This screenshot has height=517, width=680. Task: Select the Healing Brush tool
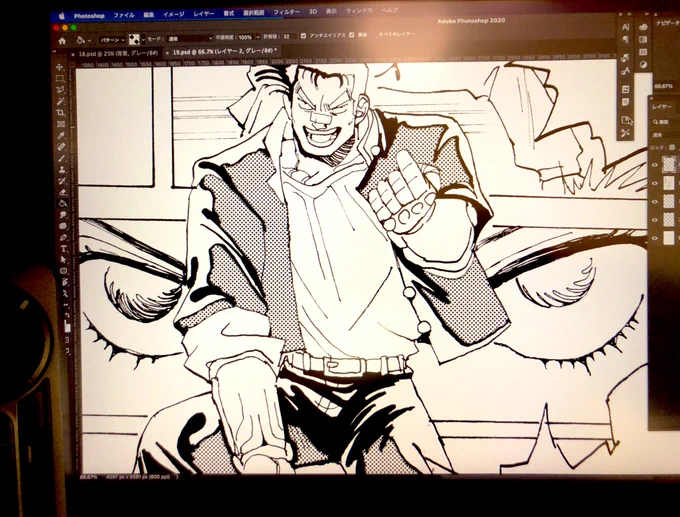[61, 147]
